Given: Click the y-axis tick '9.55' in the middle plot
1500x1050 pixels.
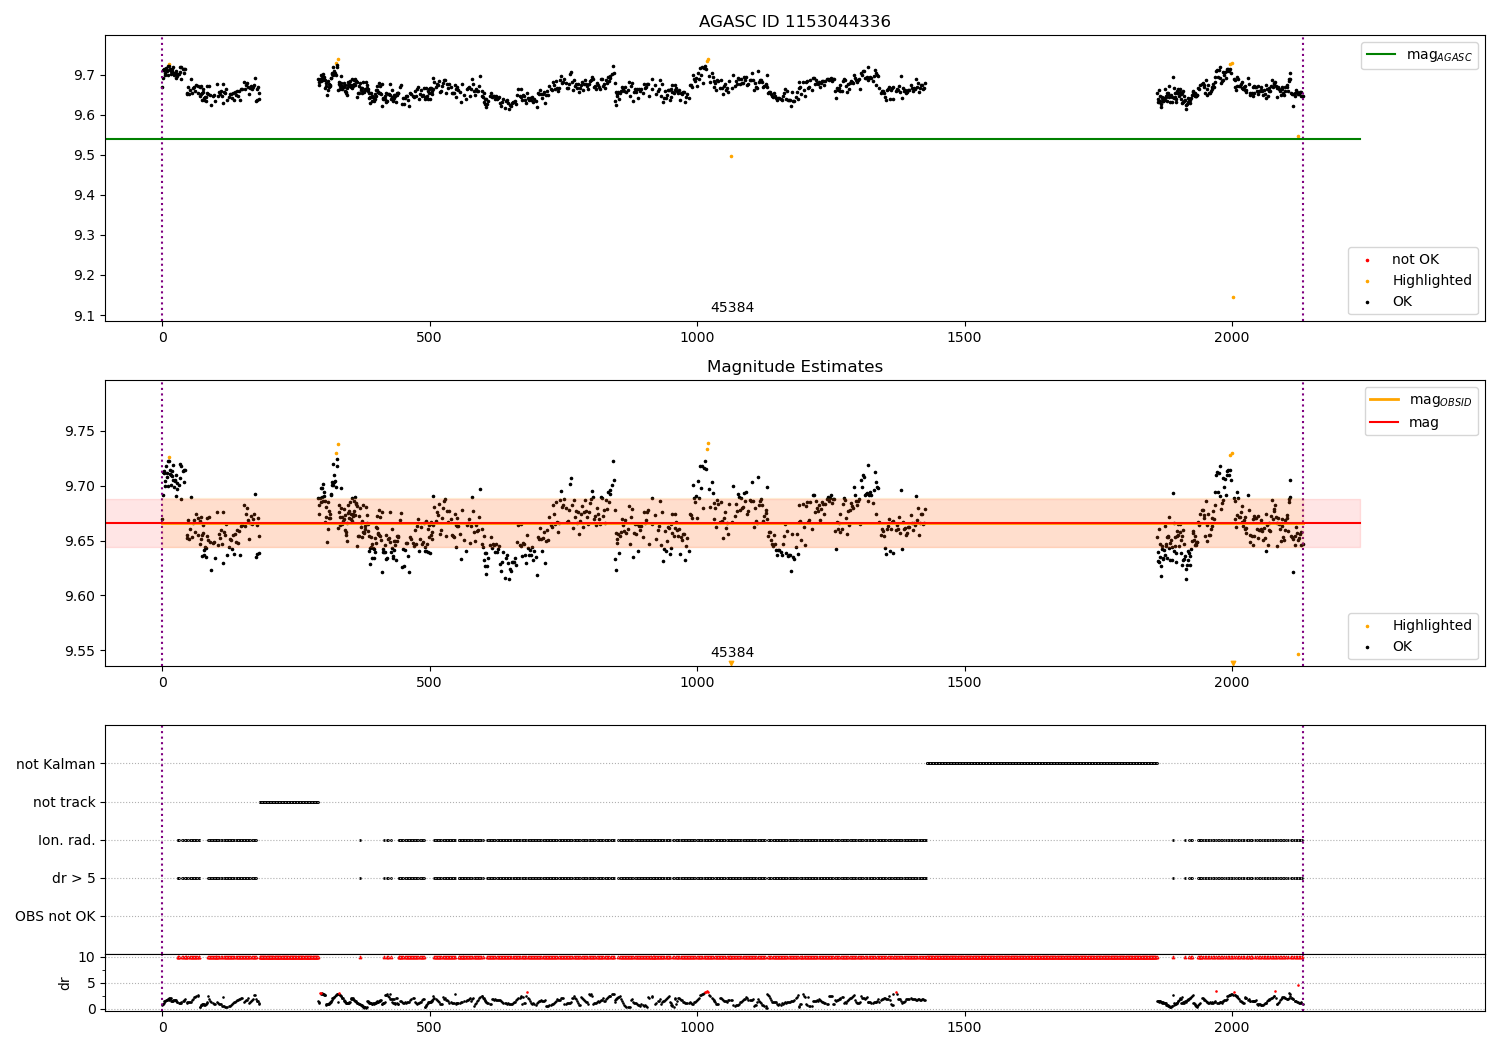Looking at the screenshot, I should click(x=81, y=652).
